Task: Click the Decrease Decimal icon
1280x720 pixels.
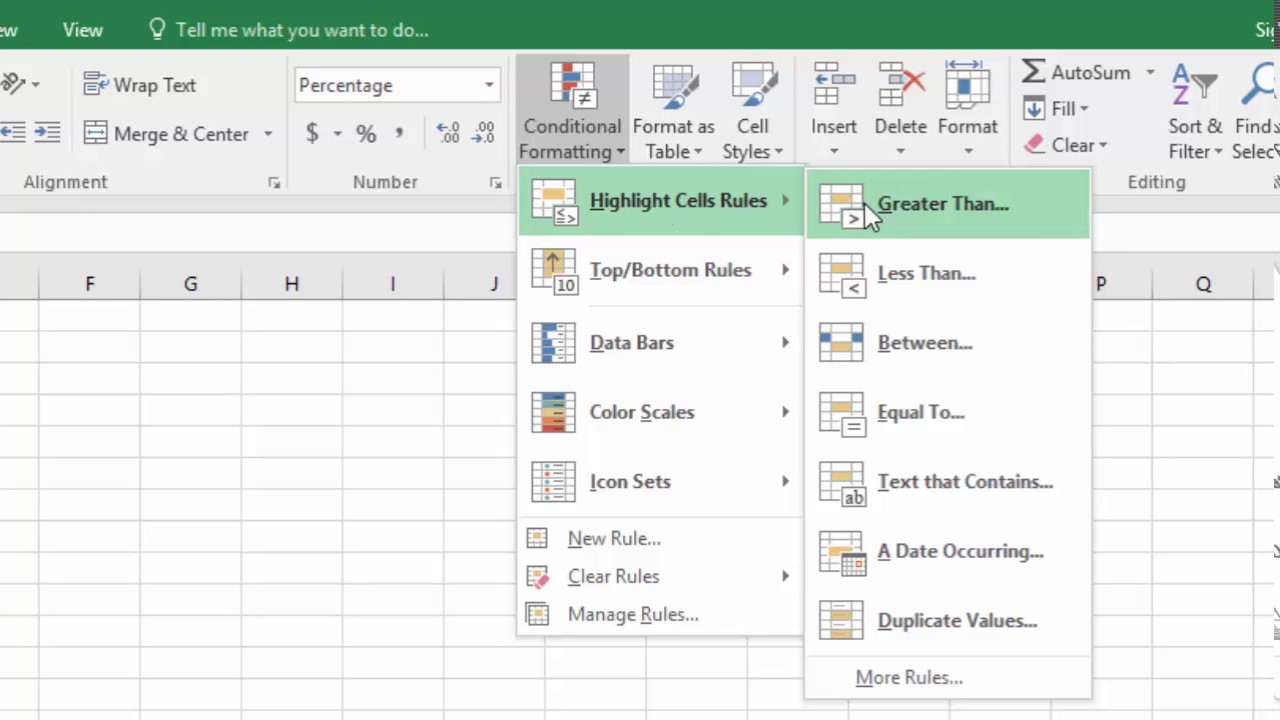Action: click(483, 133)
